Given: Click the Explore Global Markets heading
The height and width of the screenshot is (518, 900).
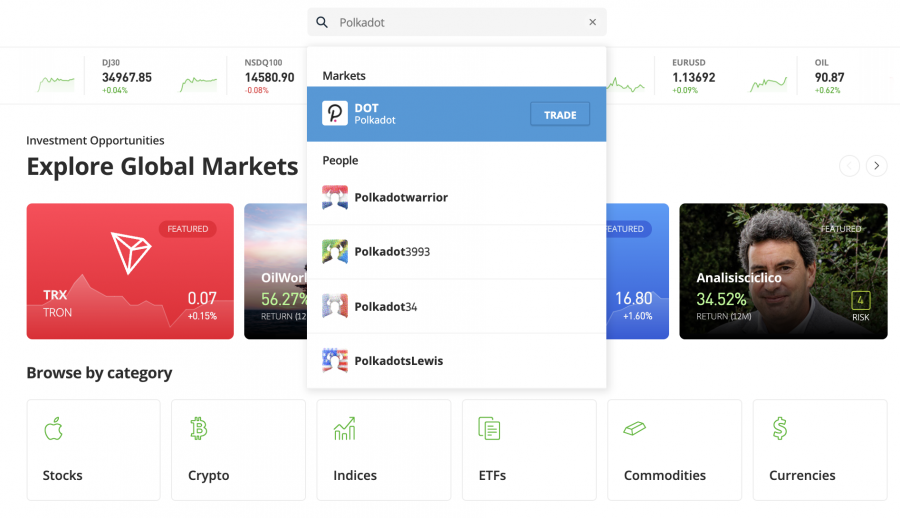Looking at the screenshot, I should pyautogui.click(x=162, y=167).
